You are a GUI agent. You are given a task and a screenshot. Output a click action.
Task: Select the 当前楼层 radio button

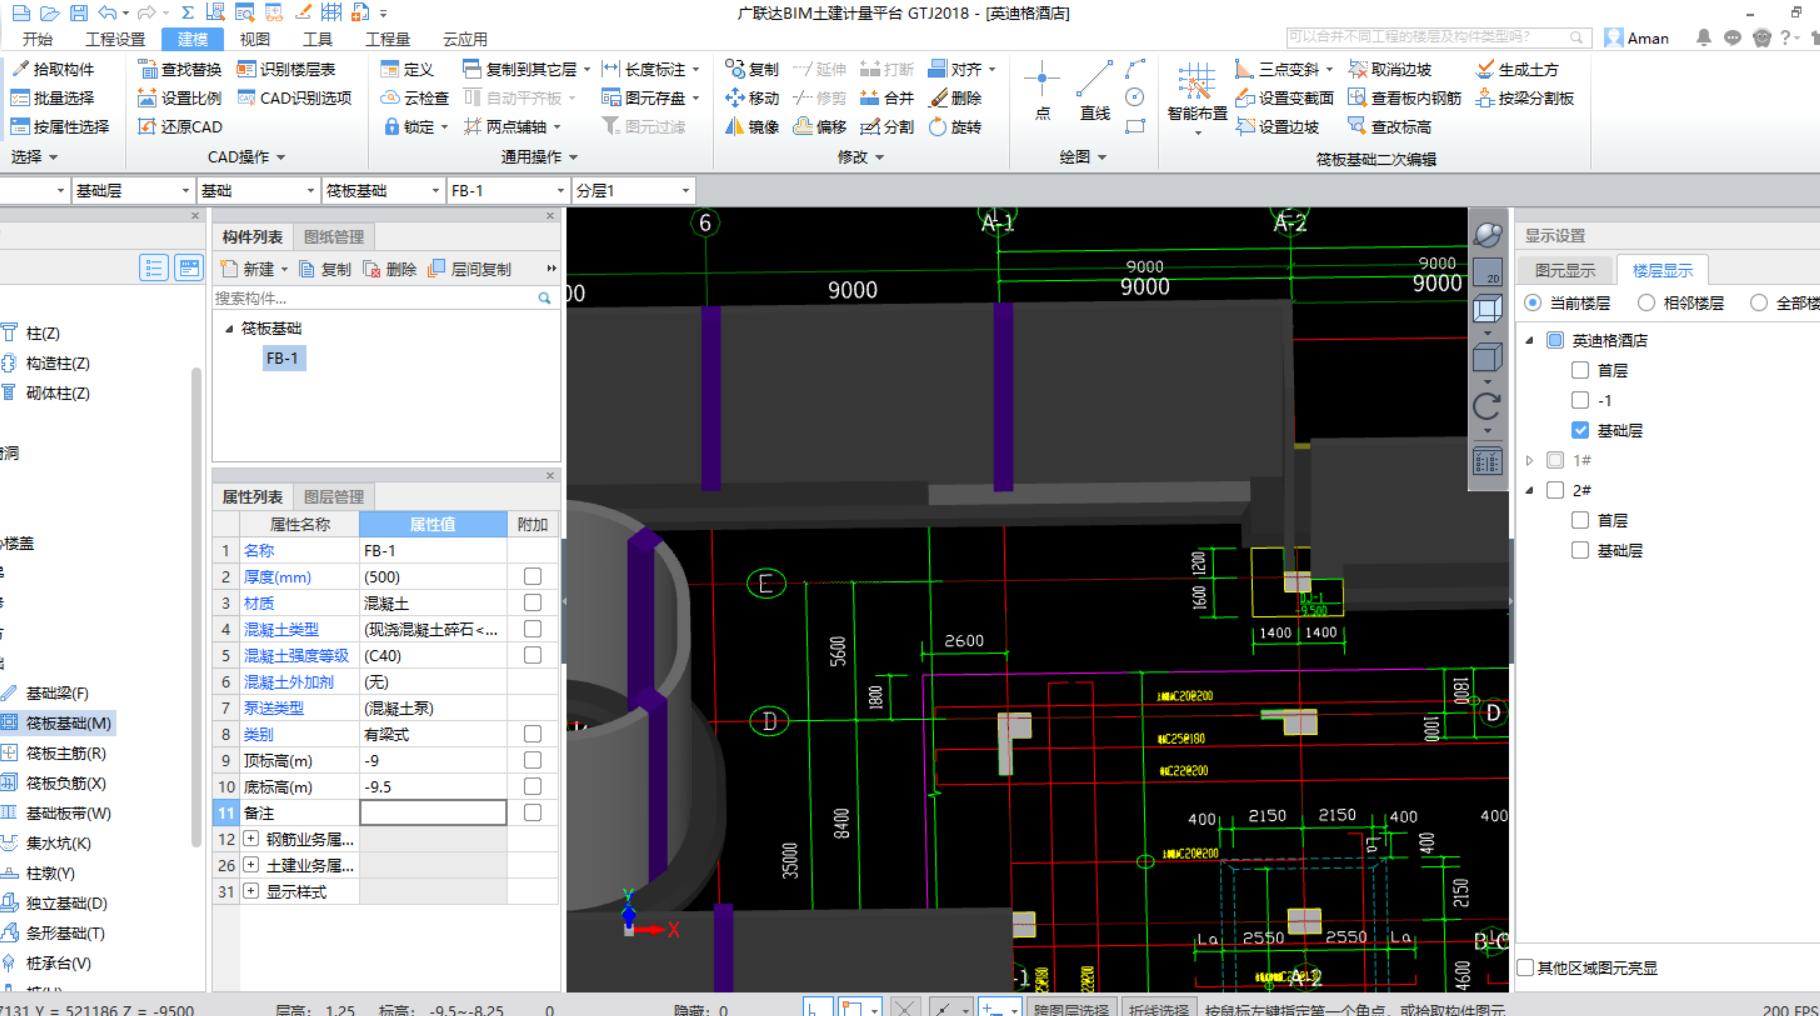[x=1533, y=303]
